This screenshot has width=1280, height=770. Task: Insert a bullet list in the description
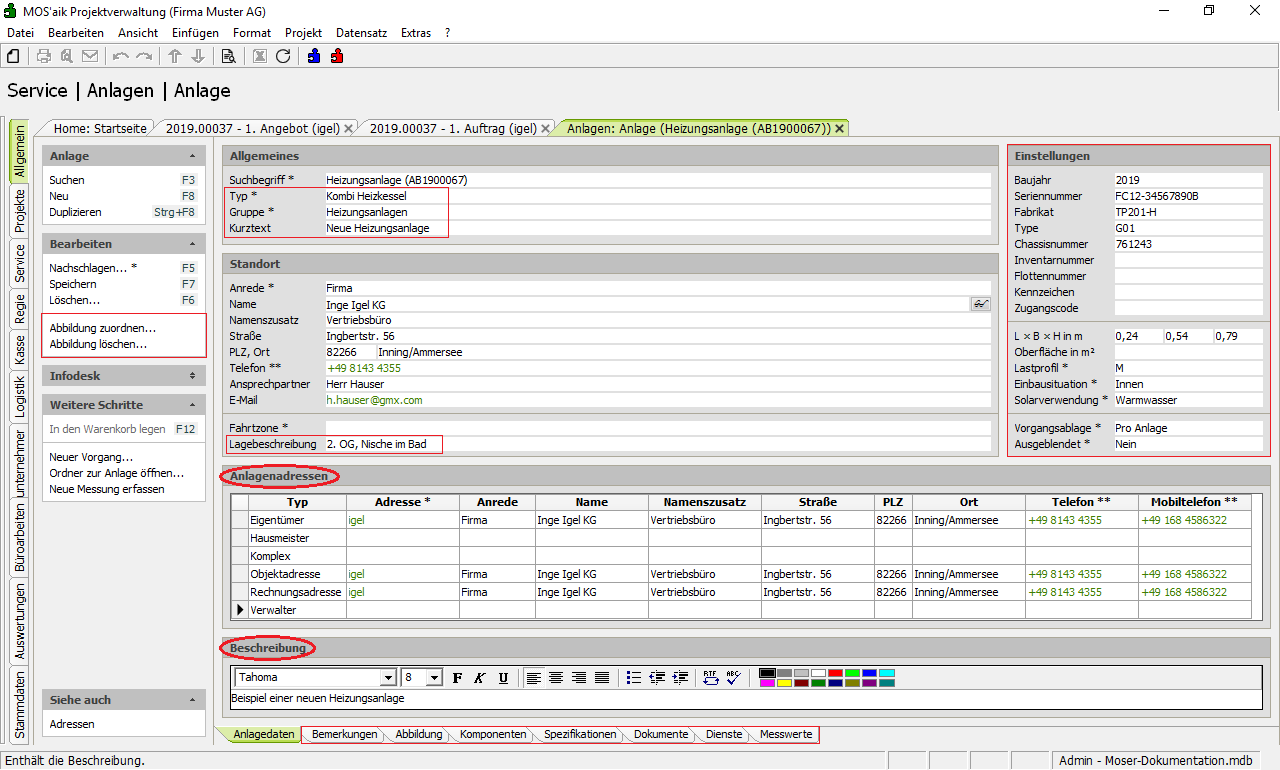633,678
